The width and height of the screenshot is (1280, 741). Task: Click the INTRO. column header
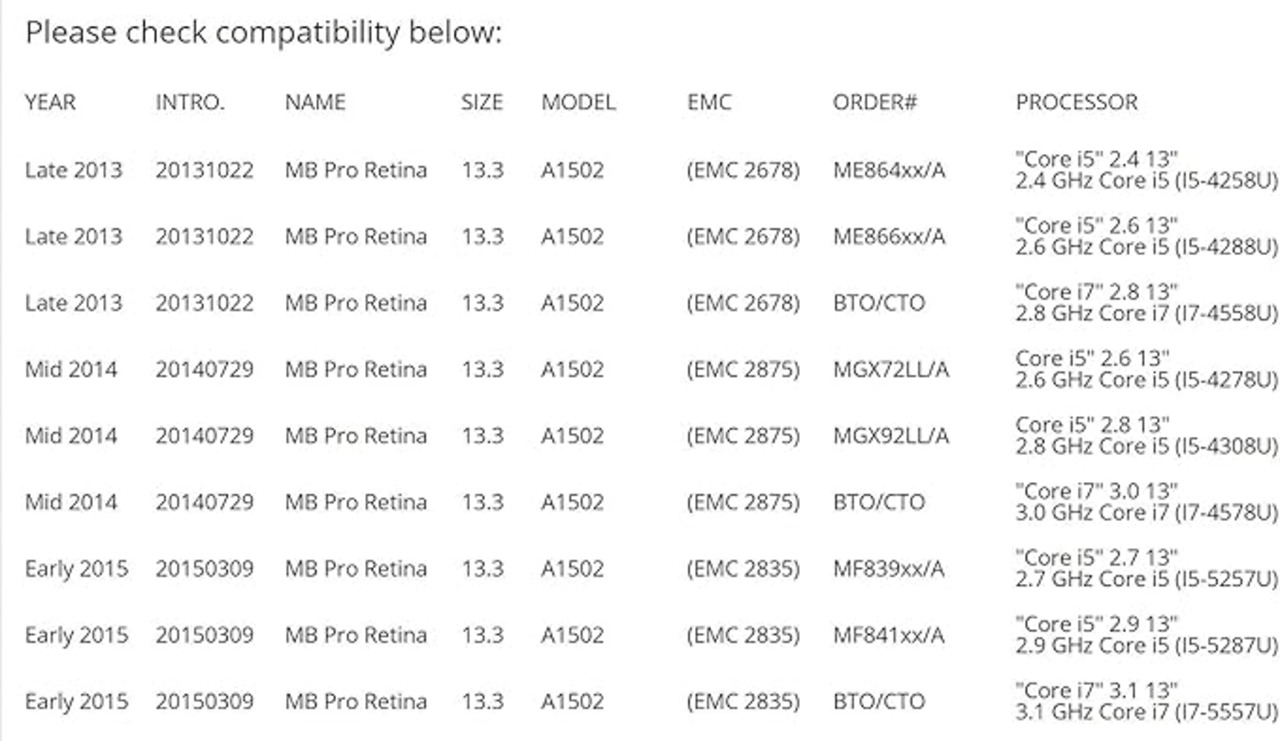click(190, 102)
